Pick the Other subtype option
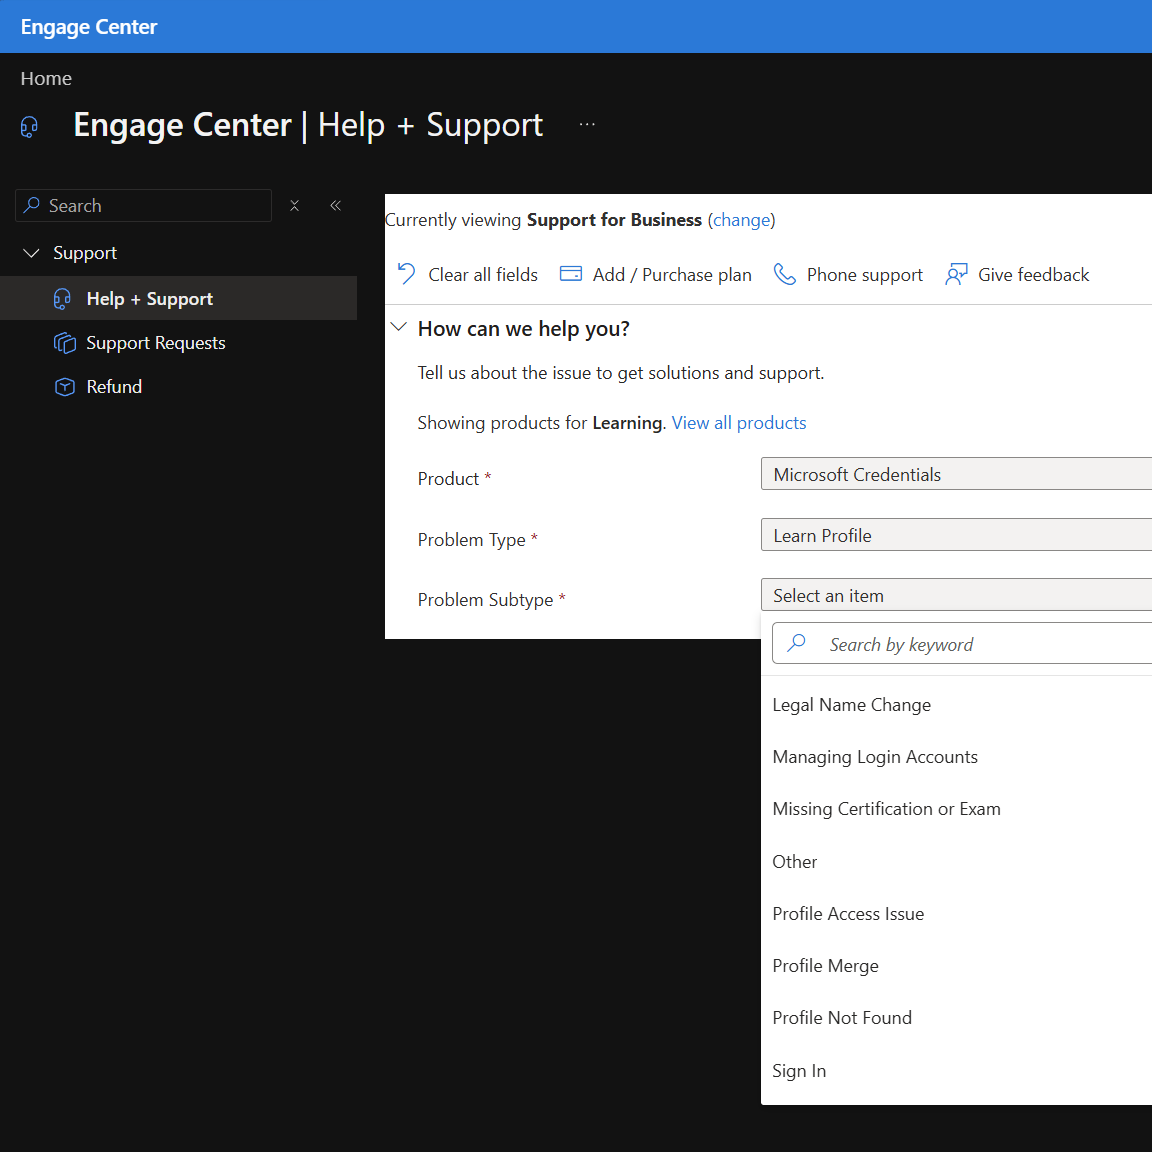Screen dimensions: 1152x1152 (x=956, y=861)
